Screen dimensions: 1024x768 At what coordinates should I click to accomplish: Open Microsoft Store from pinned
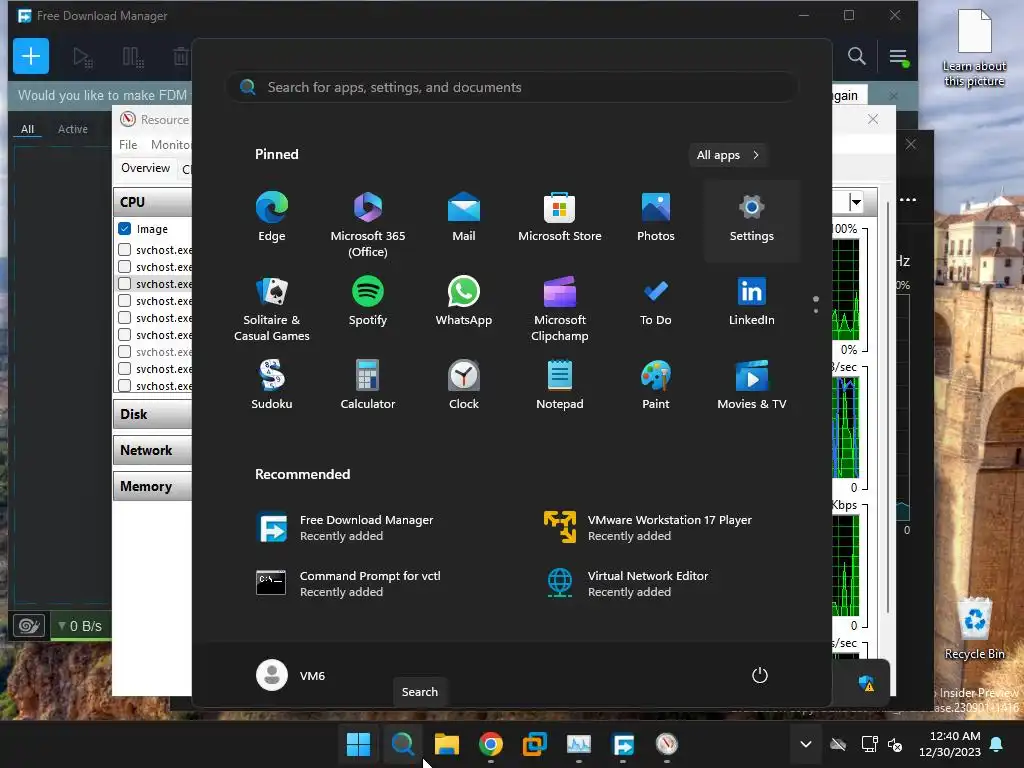[x=560, y=217]
